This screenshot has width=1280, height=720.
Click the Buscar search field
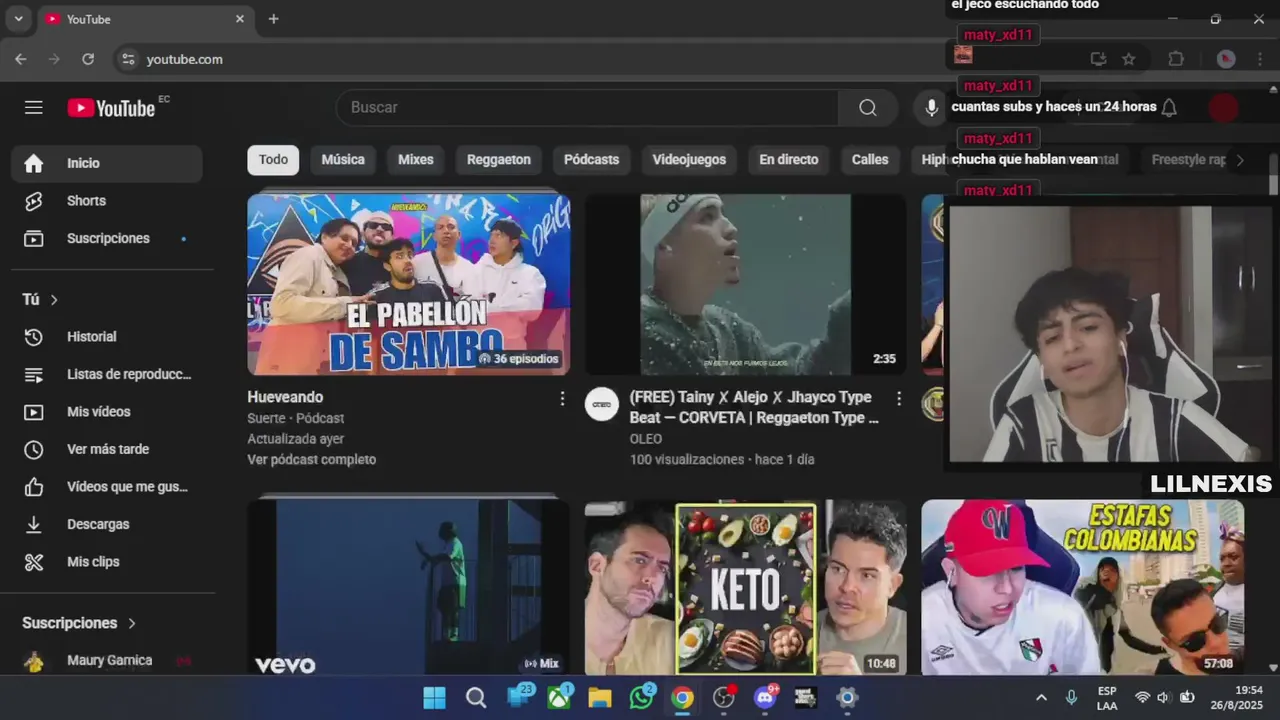(588, 107)
